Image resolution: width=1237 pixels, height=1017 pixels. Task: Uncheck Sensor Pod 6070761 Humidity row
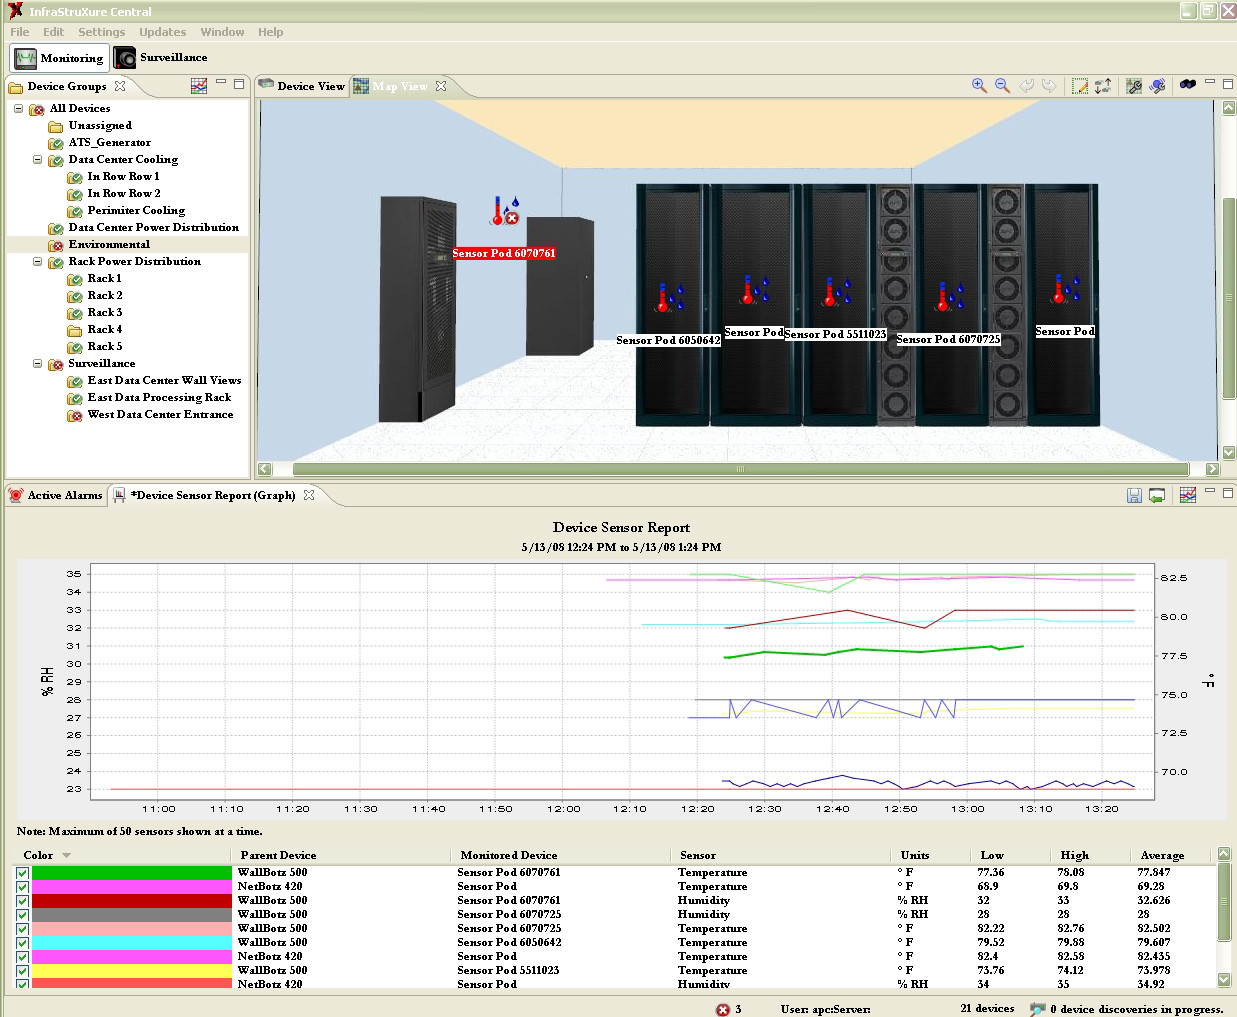[x=22, y=901]
